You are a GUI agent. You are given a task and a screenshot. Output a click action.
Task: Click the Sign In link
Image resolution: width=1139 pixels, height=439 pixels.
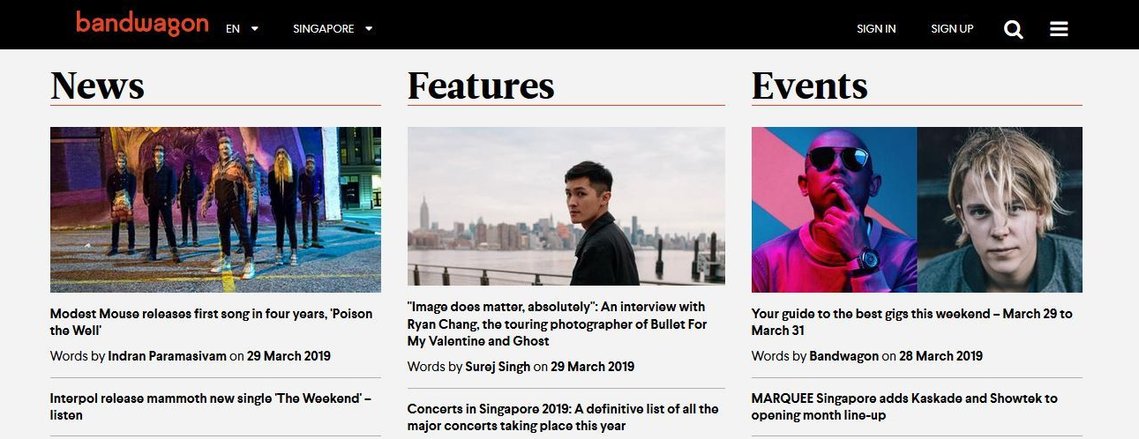(876, 29)
